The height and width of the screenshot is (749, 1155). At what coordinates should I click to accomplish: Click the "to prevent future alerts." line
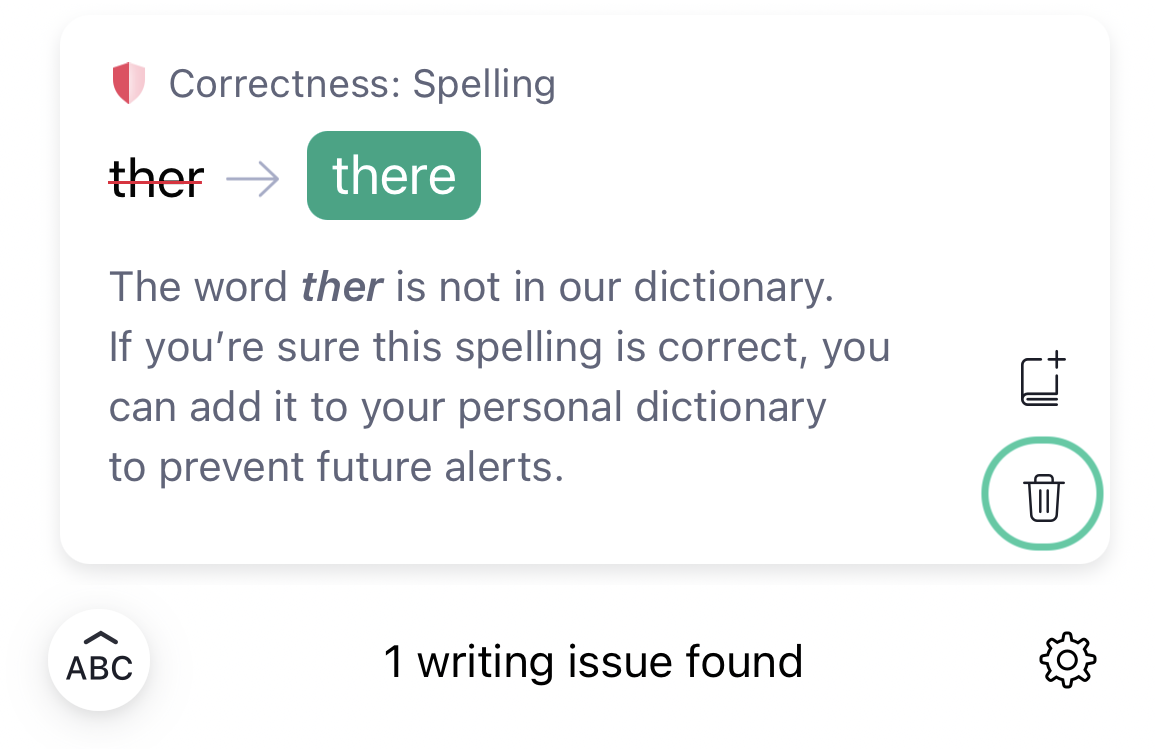pyautogui.click(x=336, y=467)
